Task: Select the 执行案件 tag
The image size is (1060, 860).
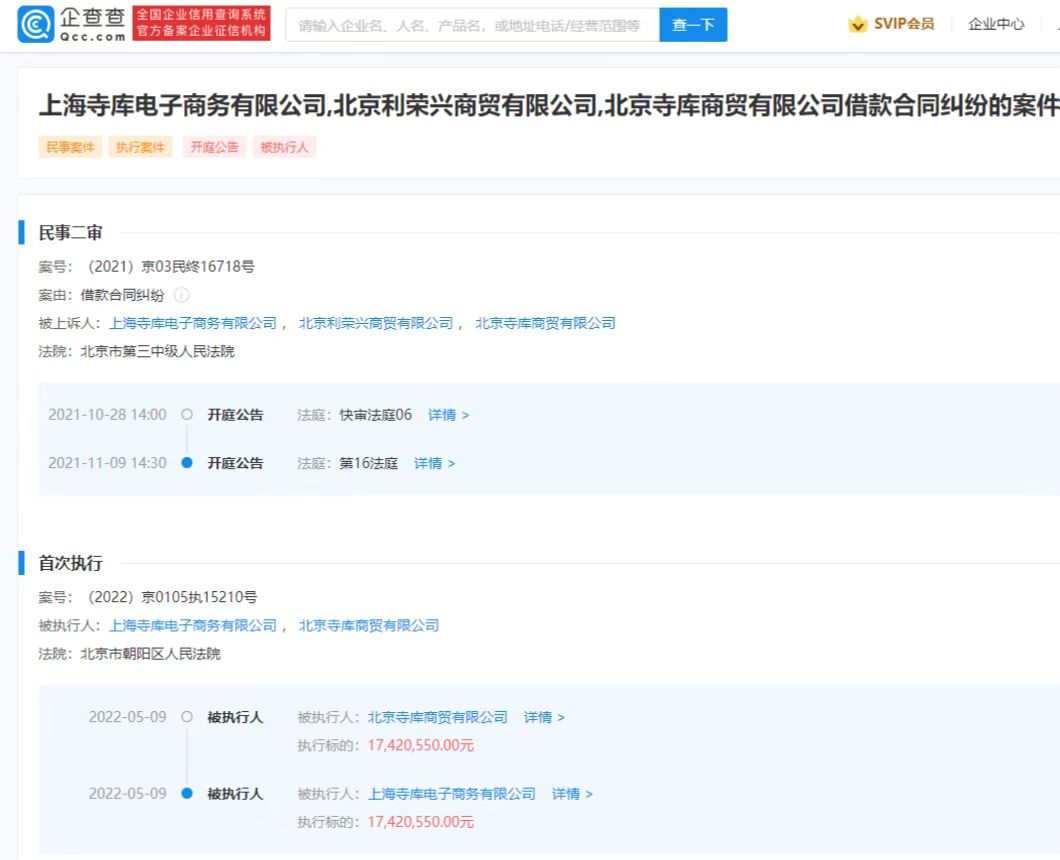Action: (141, 147)
